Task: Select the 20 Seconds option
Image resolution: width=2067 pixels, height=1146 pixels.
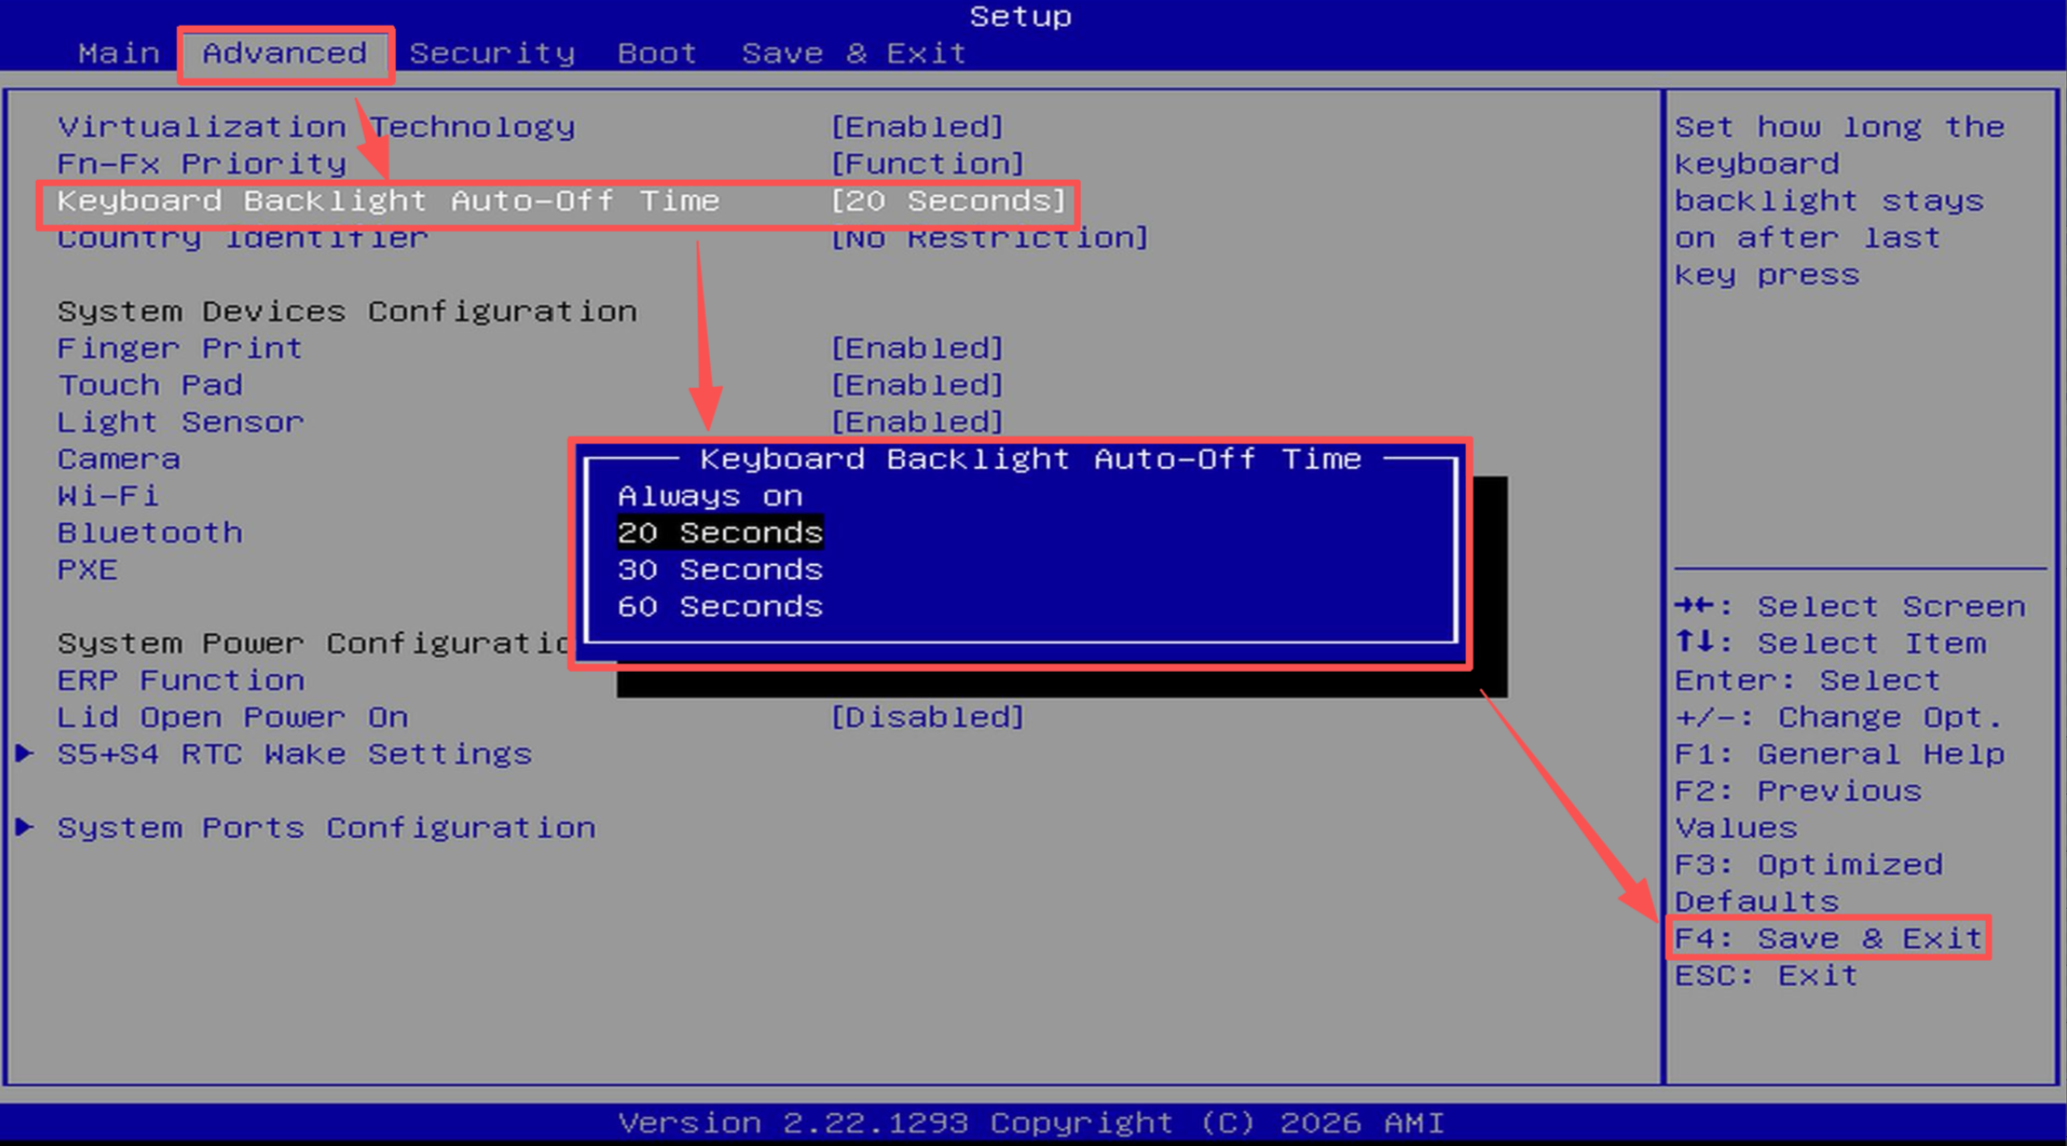Action: pos(720,533)
